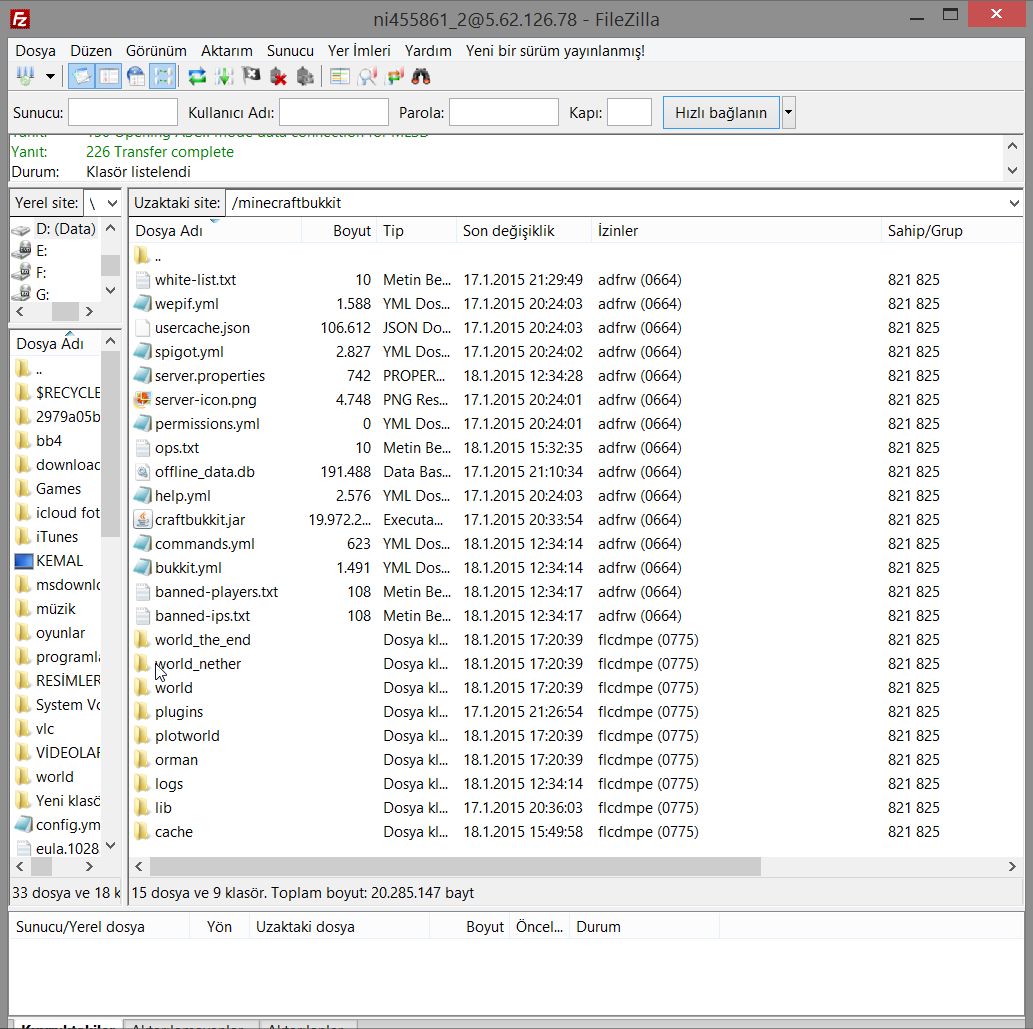The image size is (1033, 1029).
Task: Open the Sunucu menu
Action: click(290, 51)
